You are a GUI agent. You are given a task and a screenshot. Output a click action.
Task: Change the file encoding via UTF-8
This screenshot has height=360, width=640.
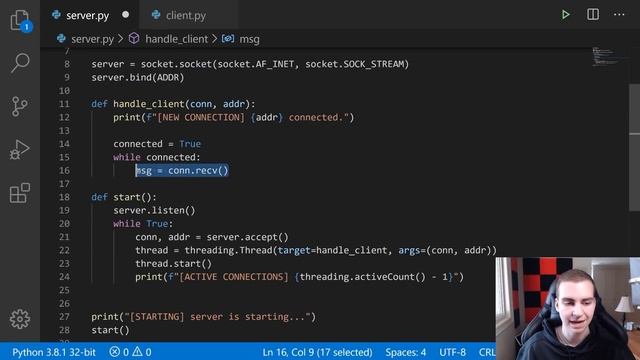pyautogui.click(x=452, y=352)
